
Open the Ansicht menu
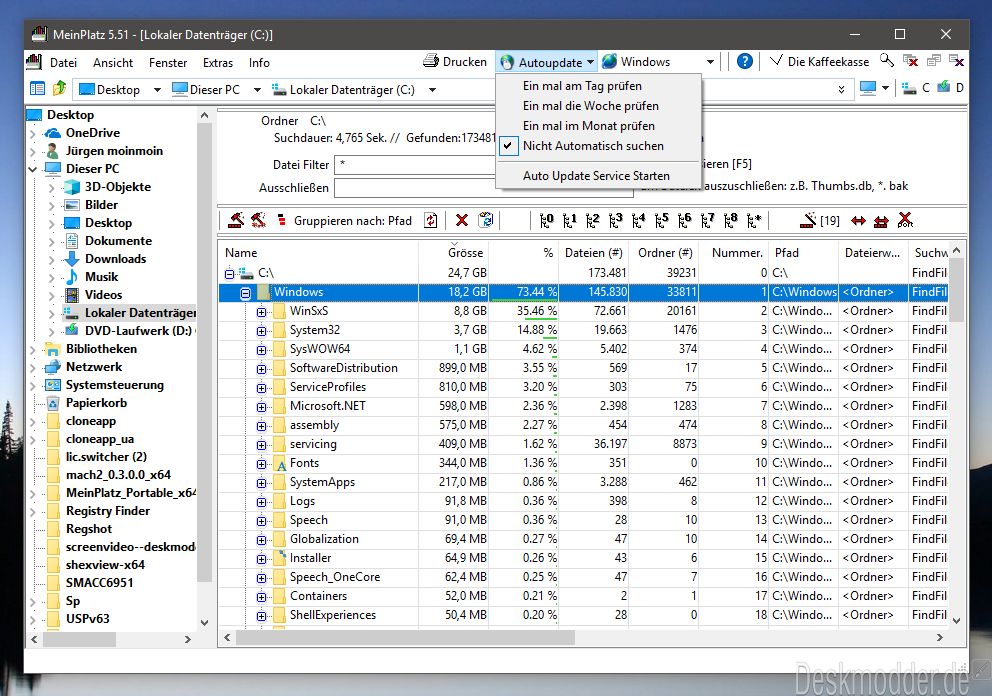[113, 63]
